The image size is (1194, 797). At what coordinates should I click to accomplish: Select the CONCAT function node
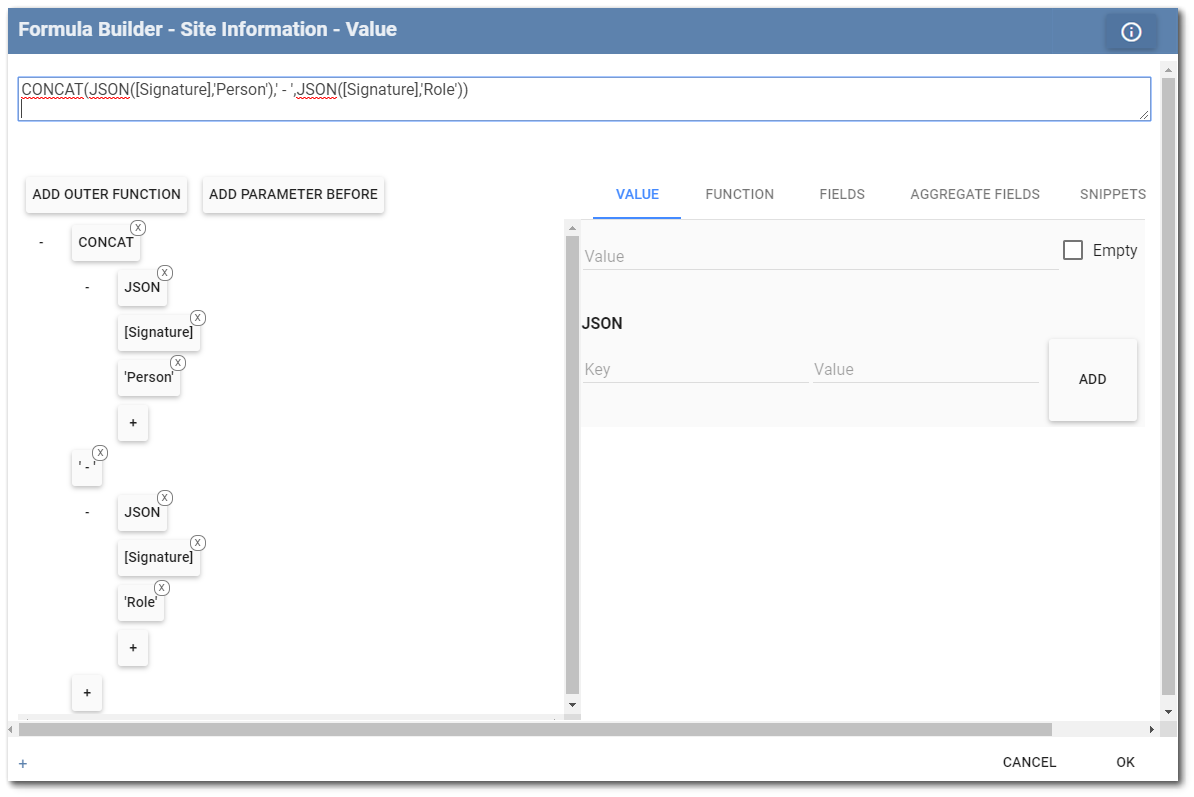pyautogui.click(x=106, y=242)
